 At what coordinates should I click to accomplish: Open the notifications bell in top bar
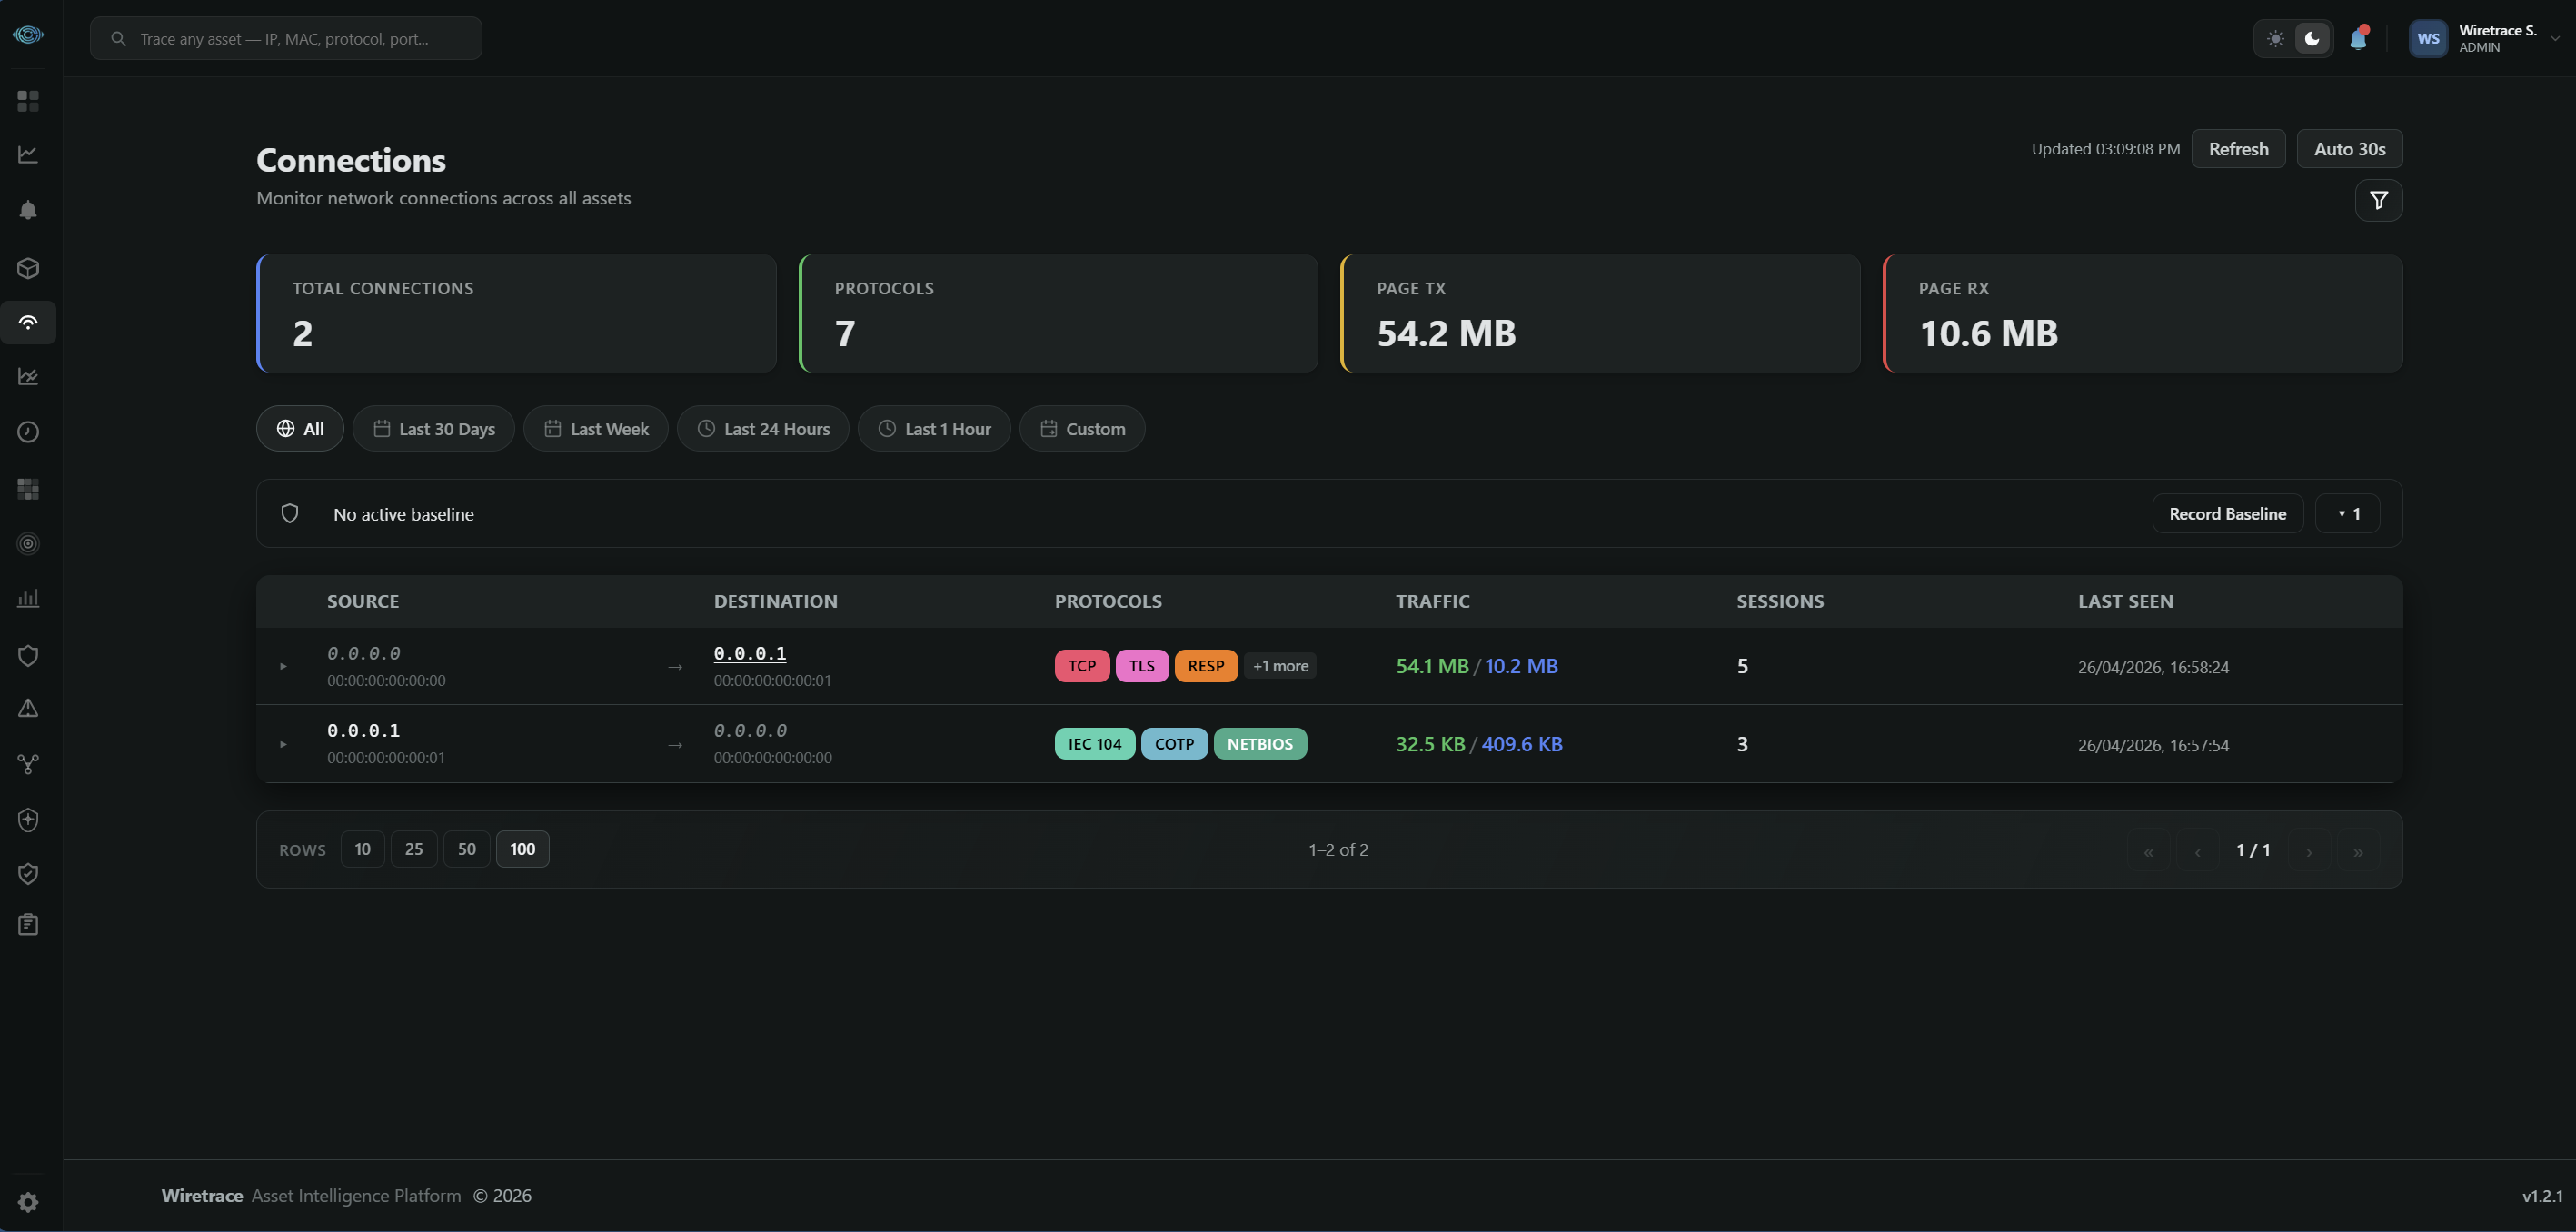click(2358, 38)
